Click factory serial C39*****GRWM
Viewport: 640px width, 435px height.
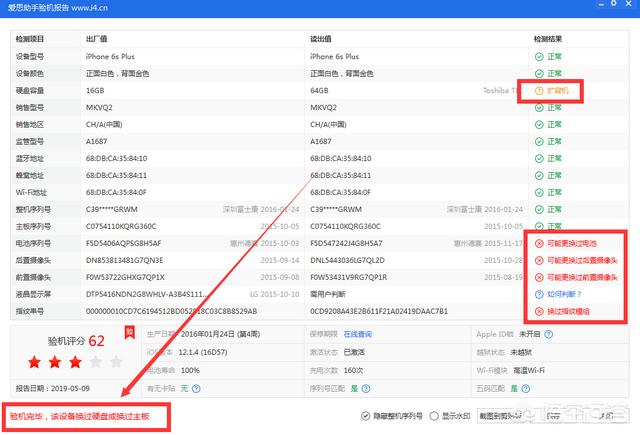point(111,209)
